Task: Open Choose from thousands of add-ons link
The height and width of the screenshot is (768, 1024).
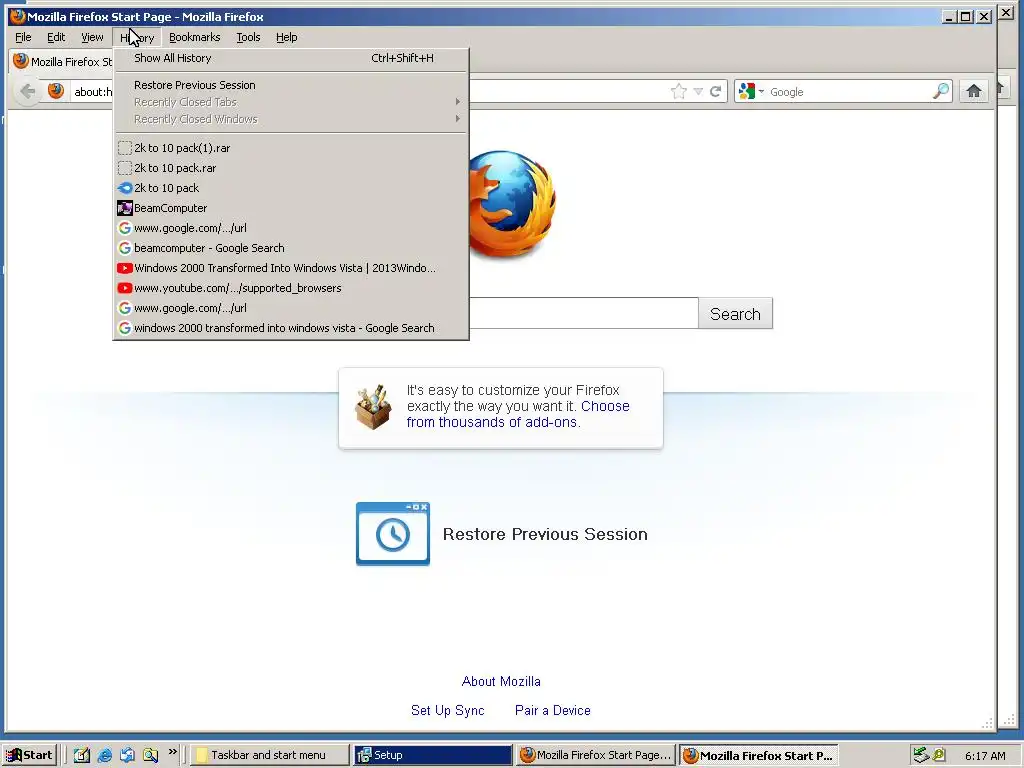Action: [518, 414]
